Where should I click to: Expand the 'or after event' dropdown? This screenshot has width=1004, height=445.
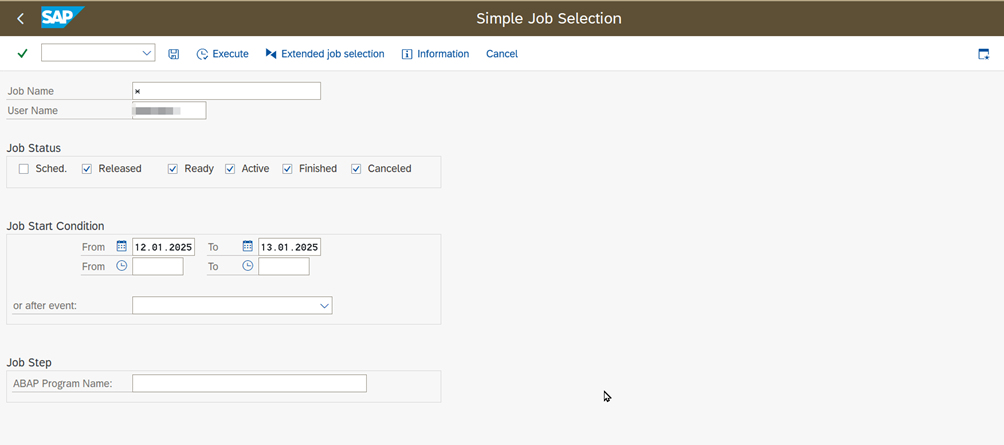pyautogui.click(x=324, y=306)
